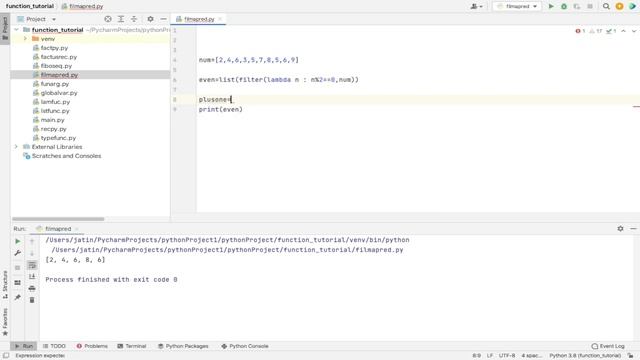Run with coverage icon in top toolbar
640x360 pixels.
(577, 6)
